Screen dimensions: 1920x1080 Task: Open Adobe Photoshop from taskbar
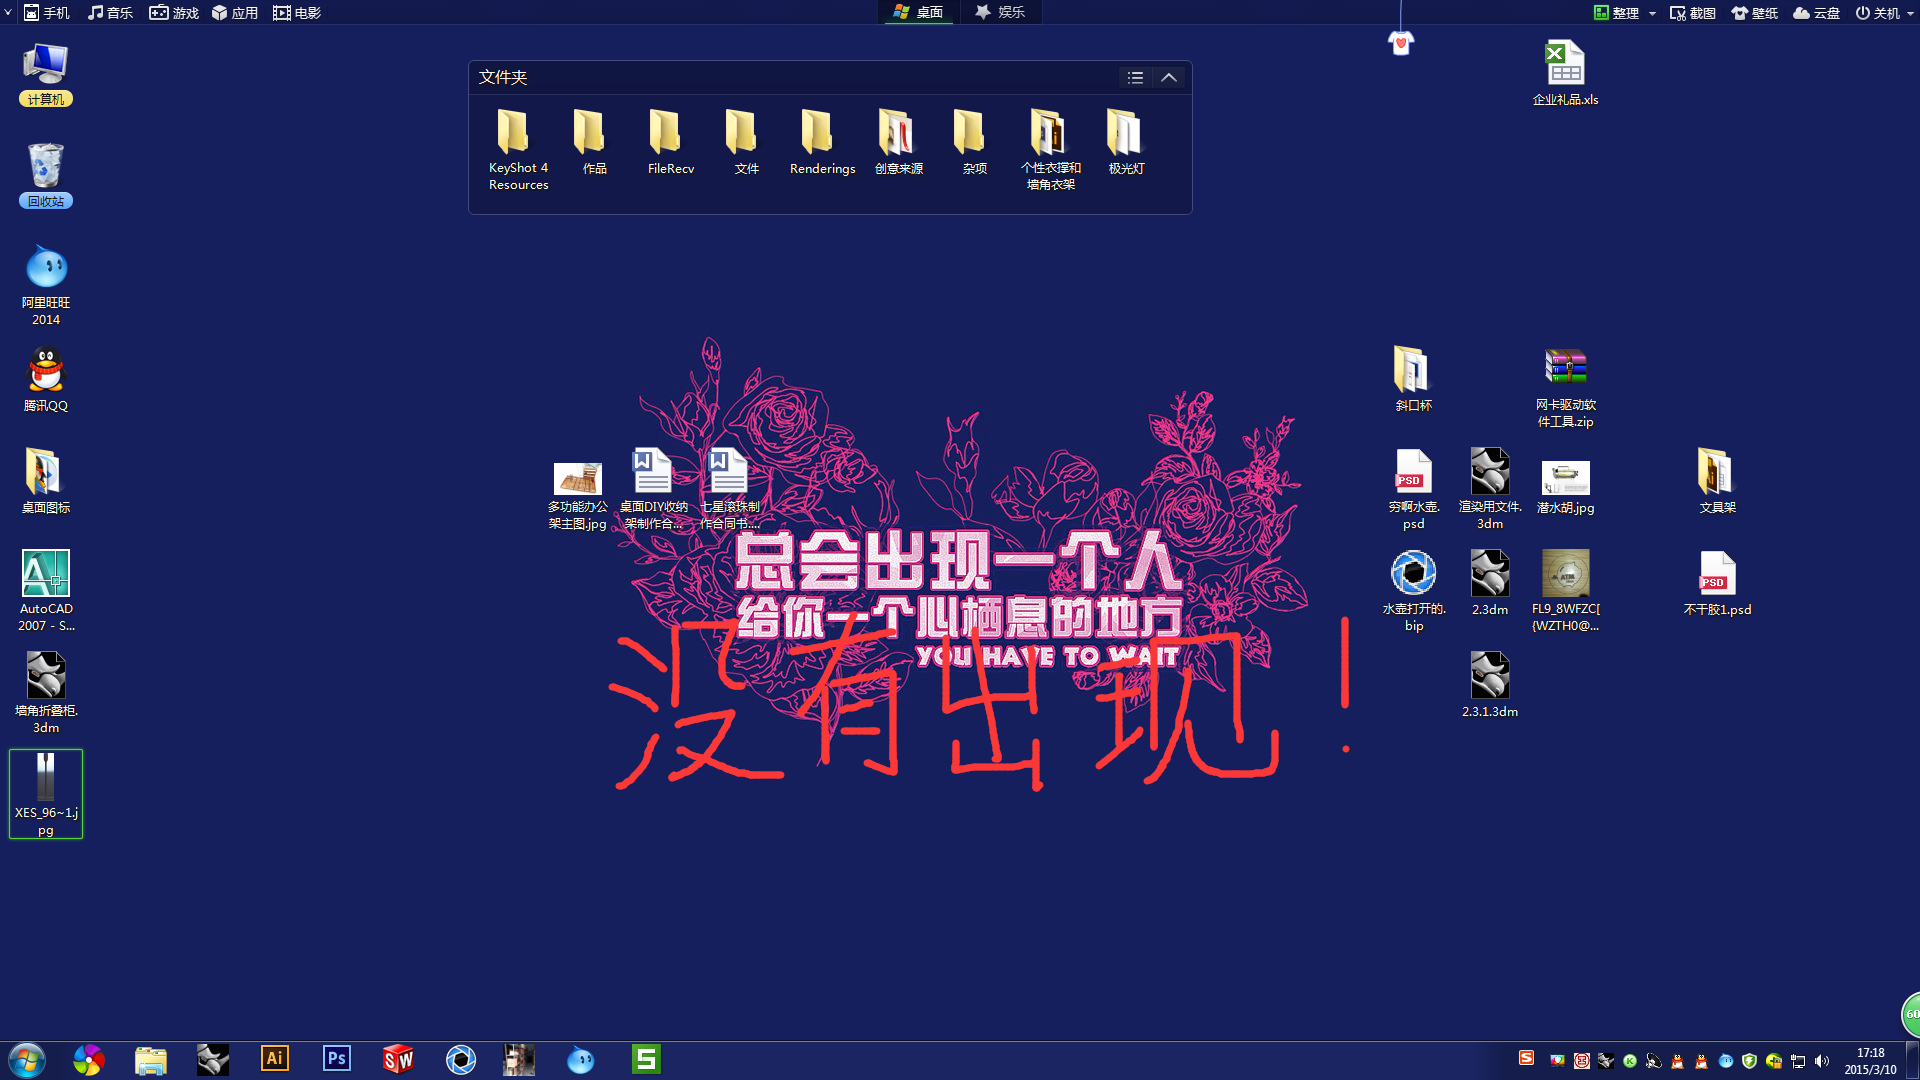point(336,1059)
